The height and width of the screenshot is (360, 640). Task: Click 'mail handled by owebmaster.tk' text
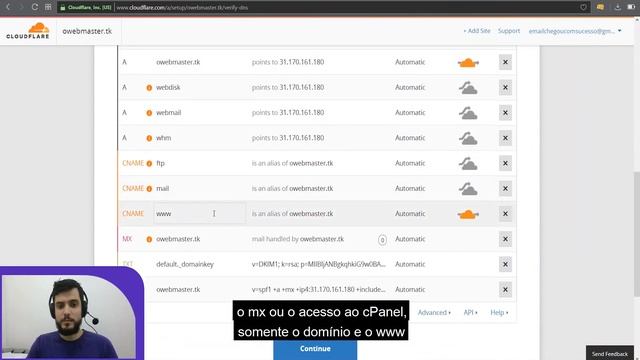point(298,239)
